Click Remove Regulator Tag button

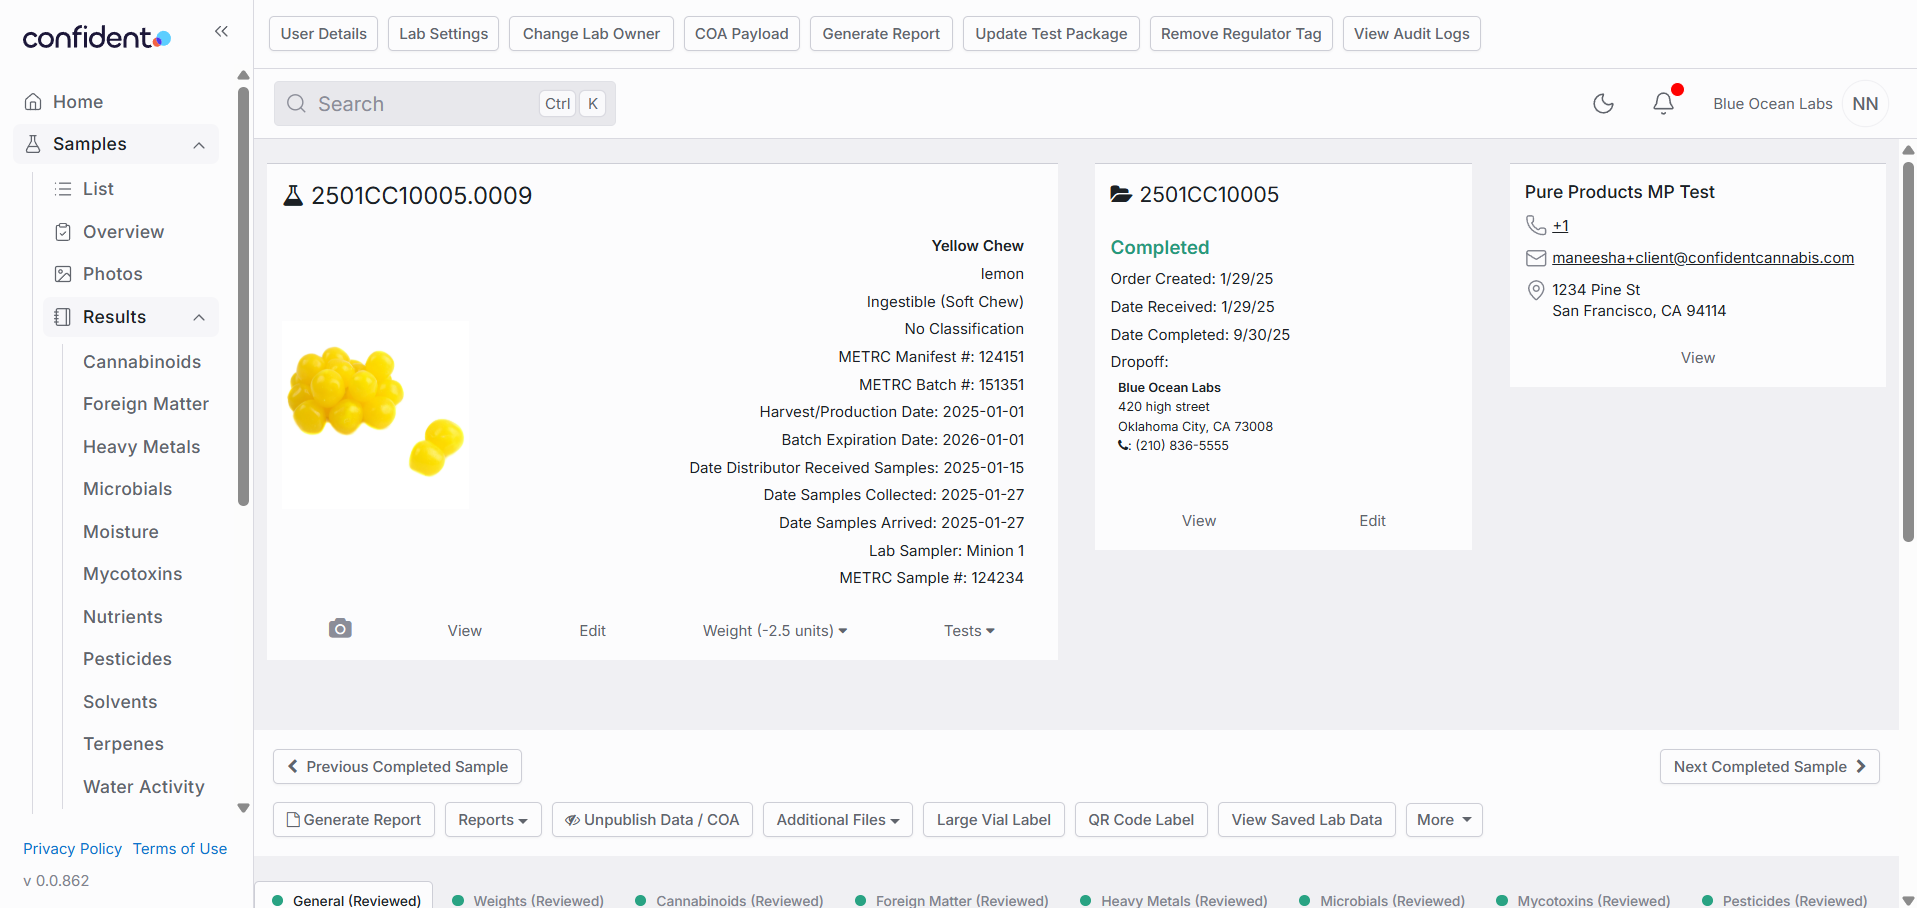[x=1241, y=33]
